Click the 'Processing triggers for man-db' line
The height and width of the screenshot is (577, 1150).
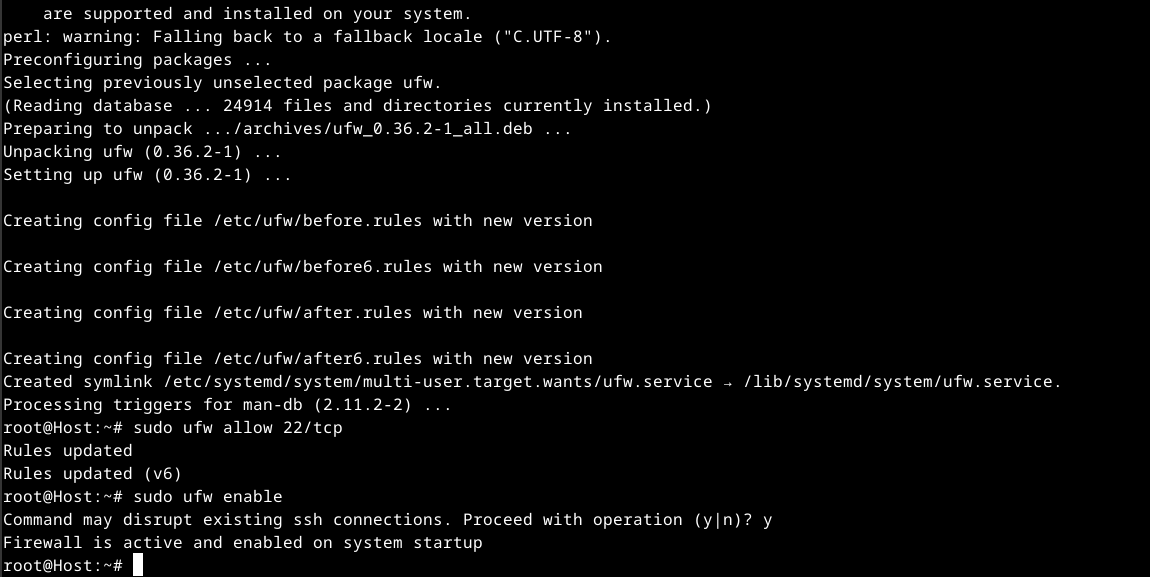coord(227,405)
